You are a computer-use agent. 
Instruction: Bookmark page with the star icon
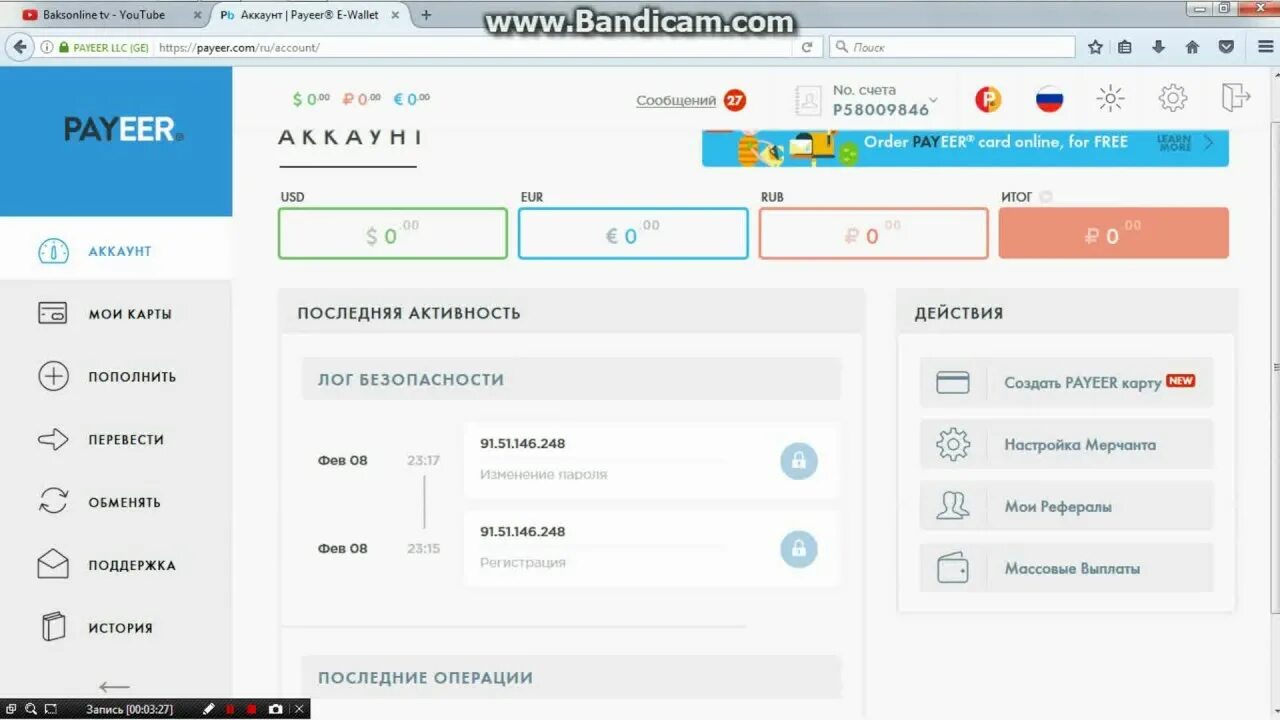tap(1095, 47)
